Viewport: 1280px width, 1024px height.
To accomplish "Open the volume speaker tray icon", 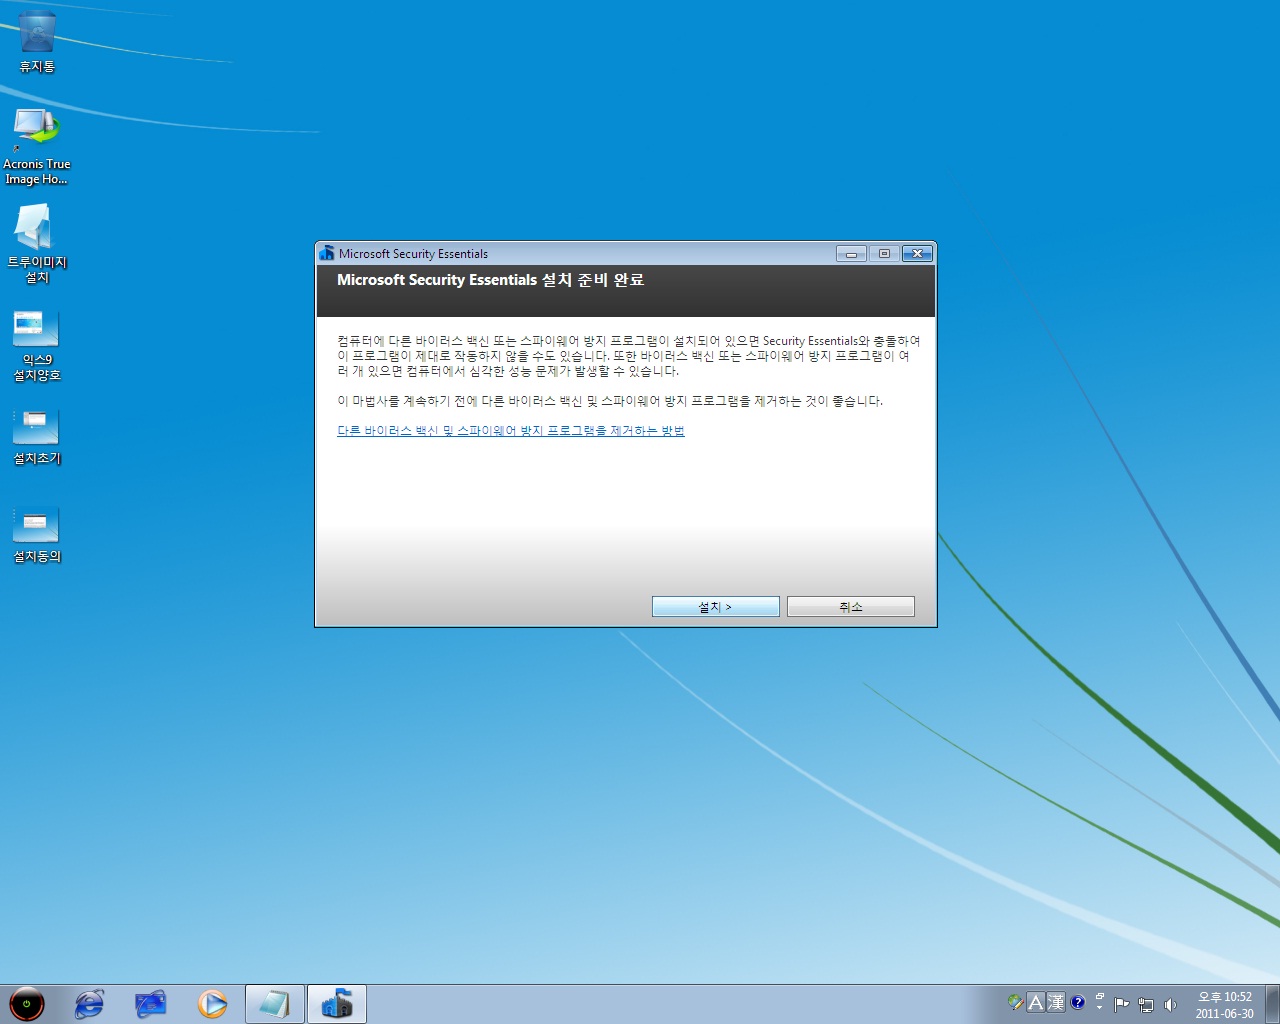I will (1170, 1004).
